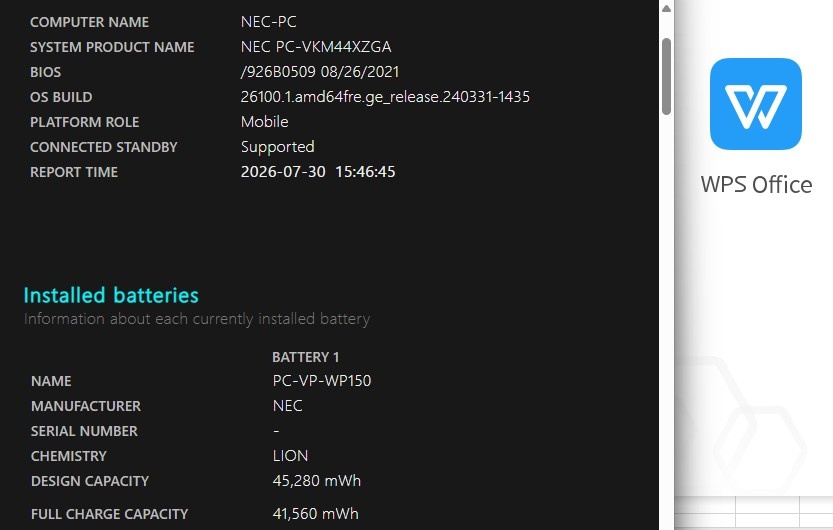Click the MANUFACTURER label
Screen dimensions: 833x530
(x=86, y=406)
